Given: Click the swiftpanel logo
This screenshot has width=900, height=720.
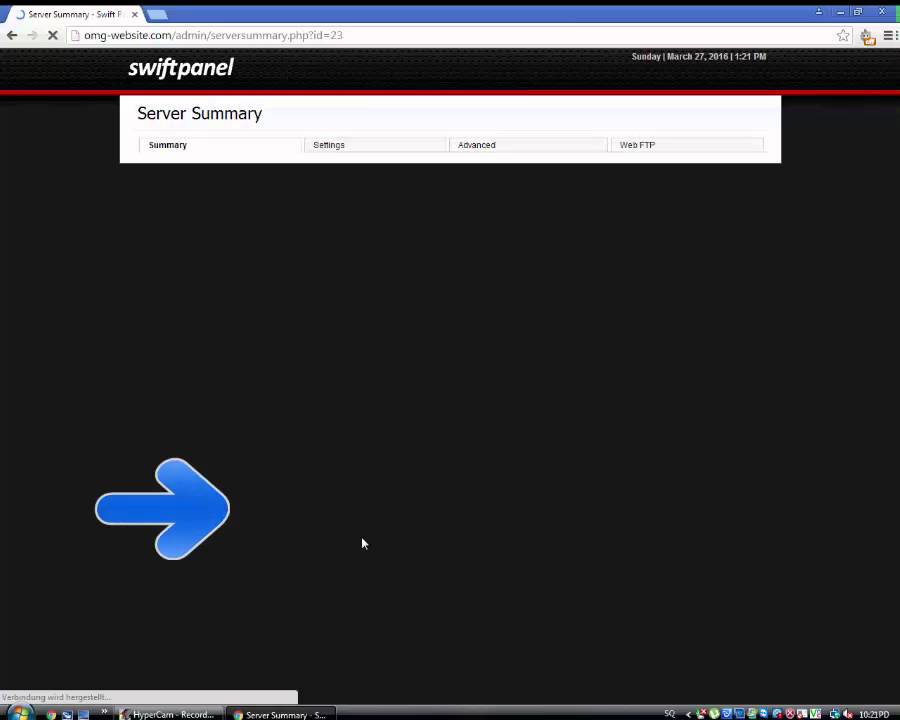Looking at the screenshot, I should pos(181,68).
